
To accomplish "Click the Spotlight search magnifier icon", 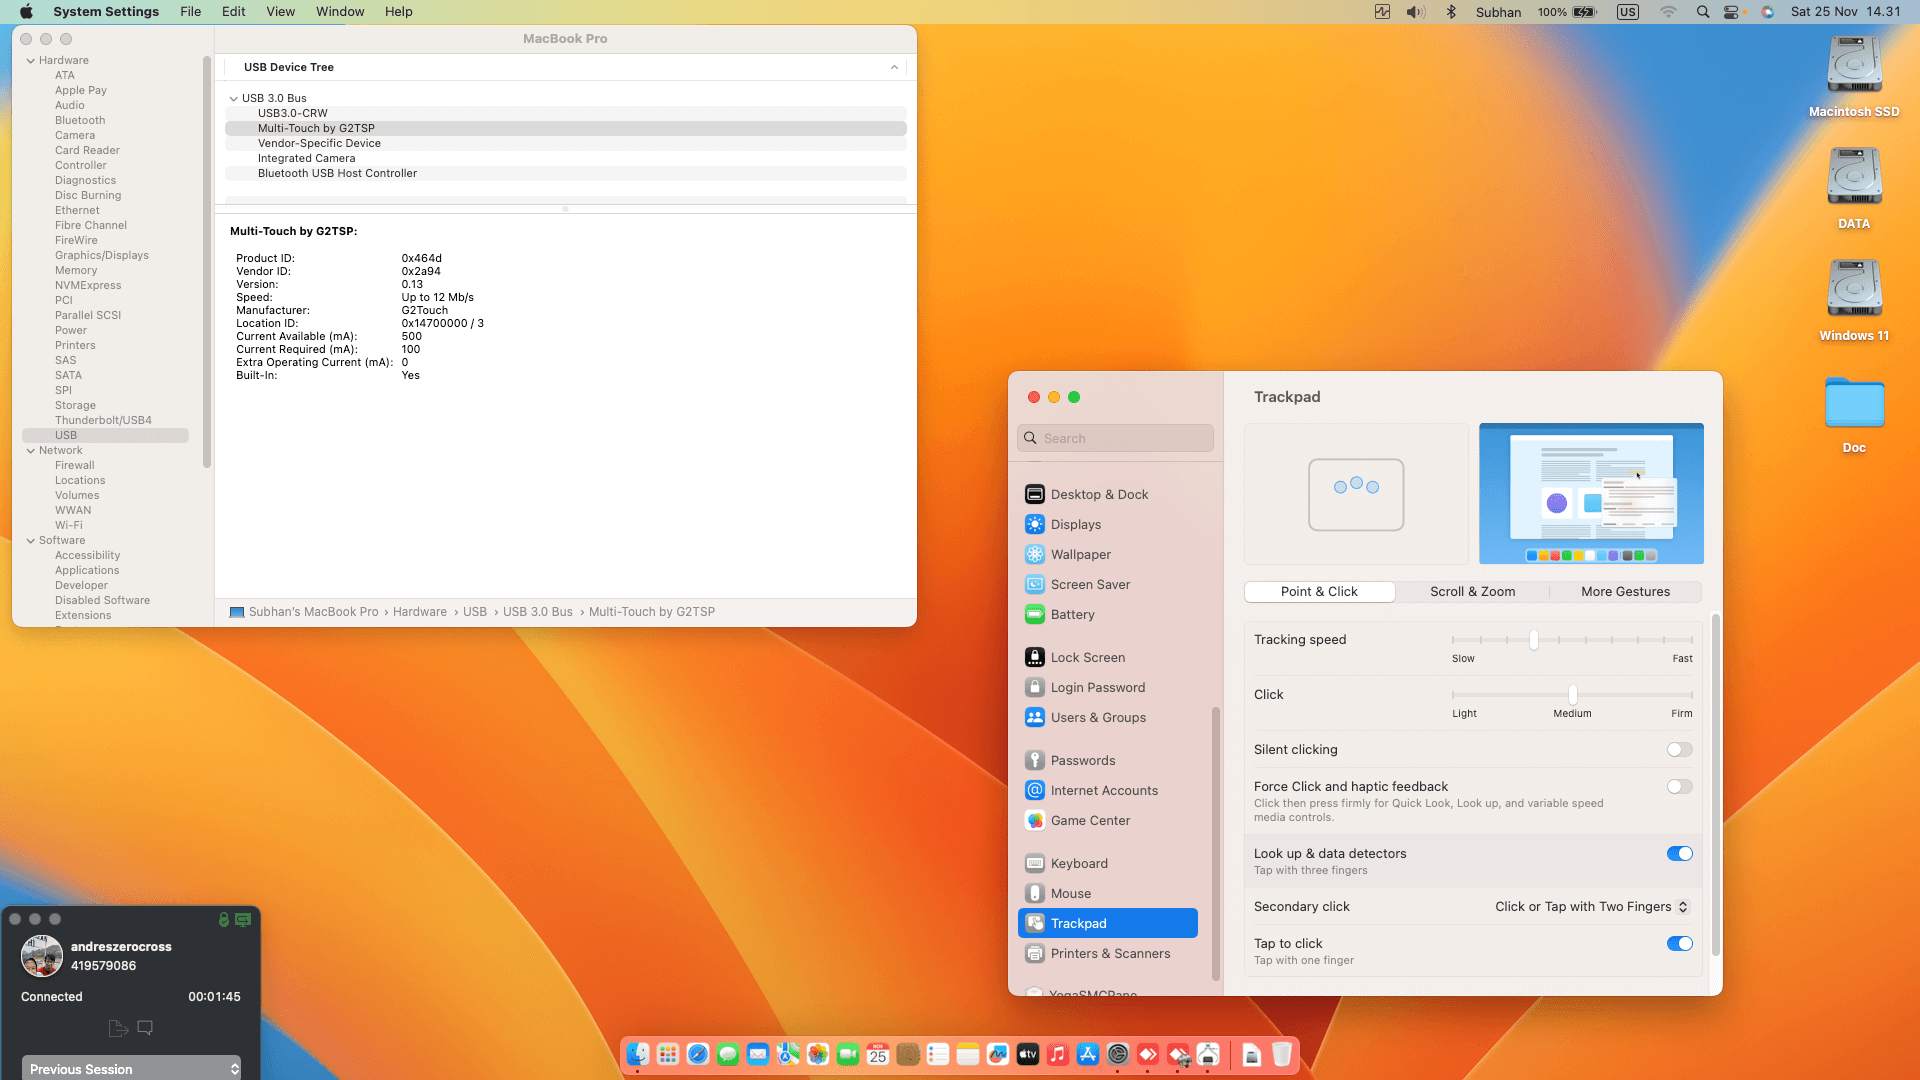I will tap(1702, 12).
